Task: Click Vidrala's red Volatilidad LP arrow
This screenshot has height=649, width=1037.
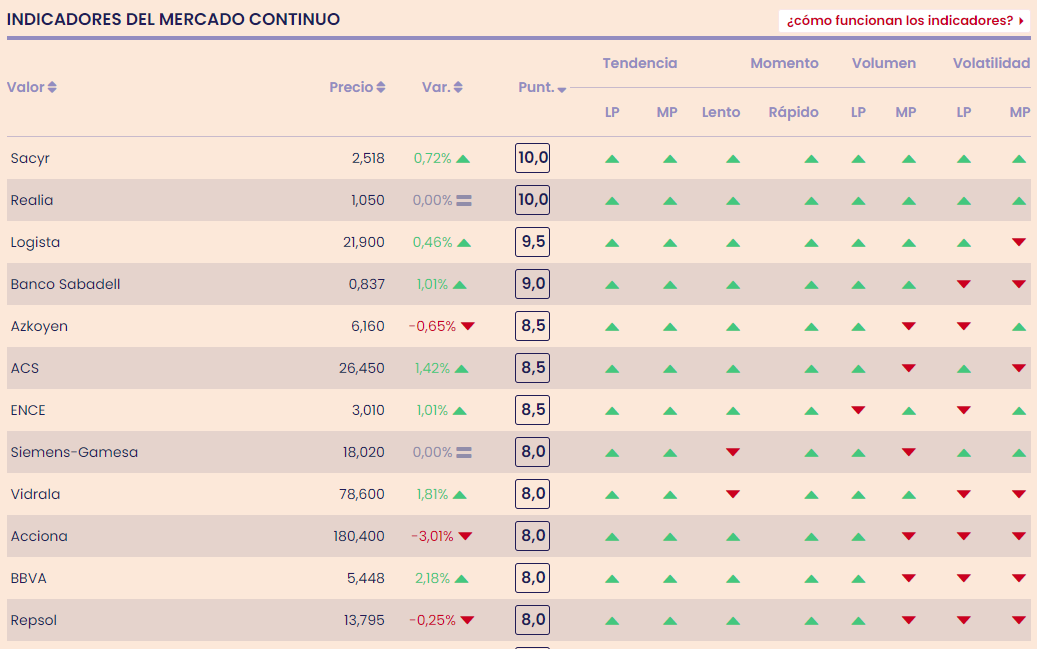Action: pyautogui.click(x=964, y=494)
